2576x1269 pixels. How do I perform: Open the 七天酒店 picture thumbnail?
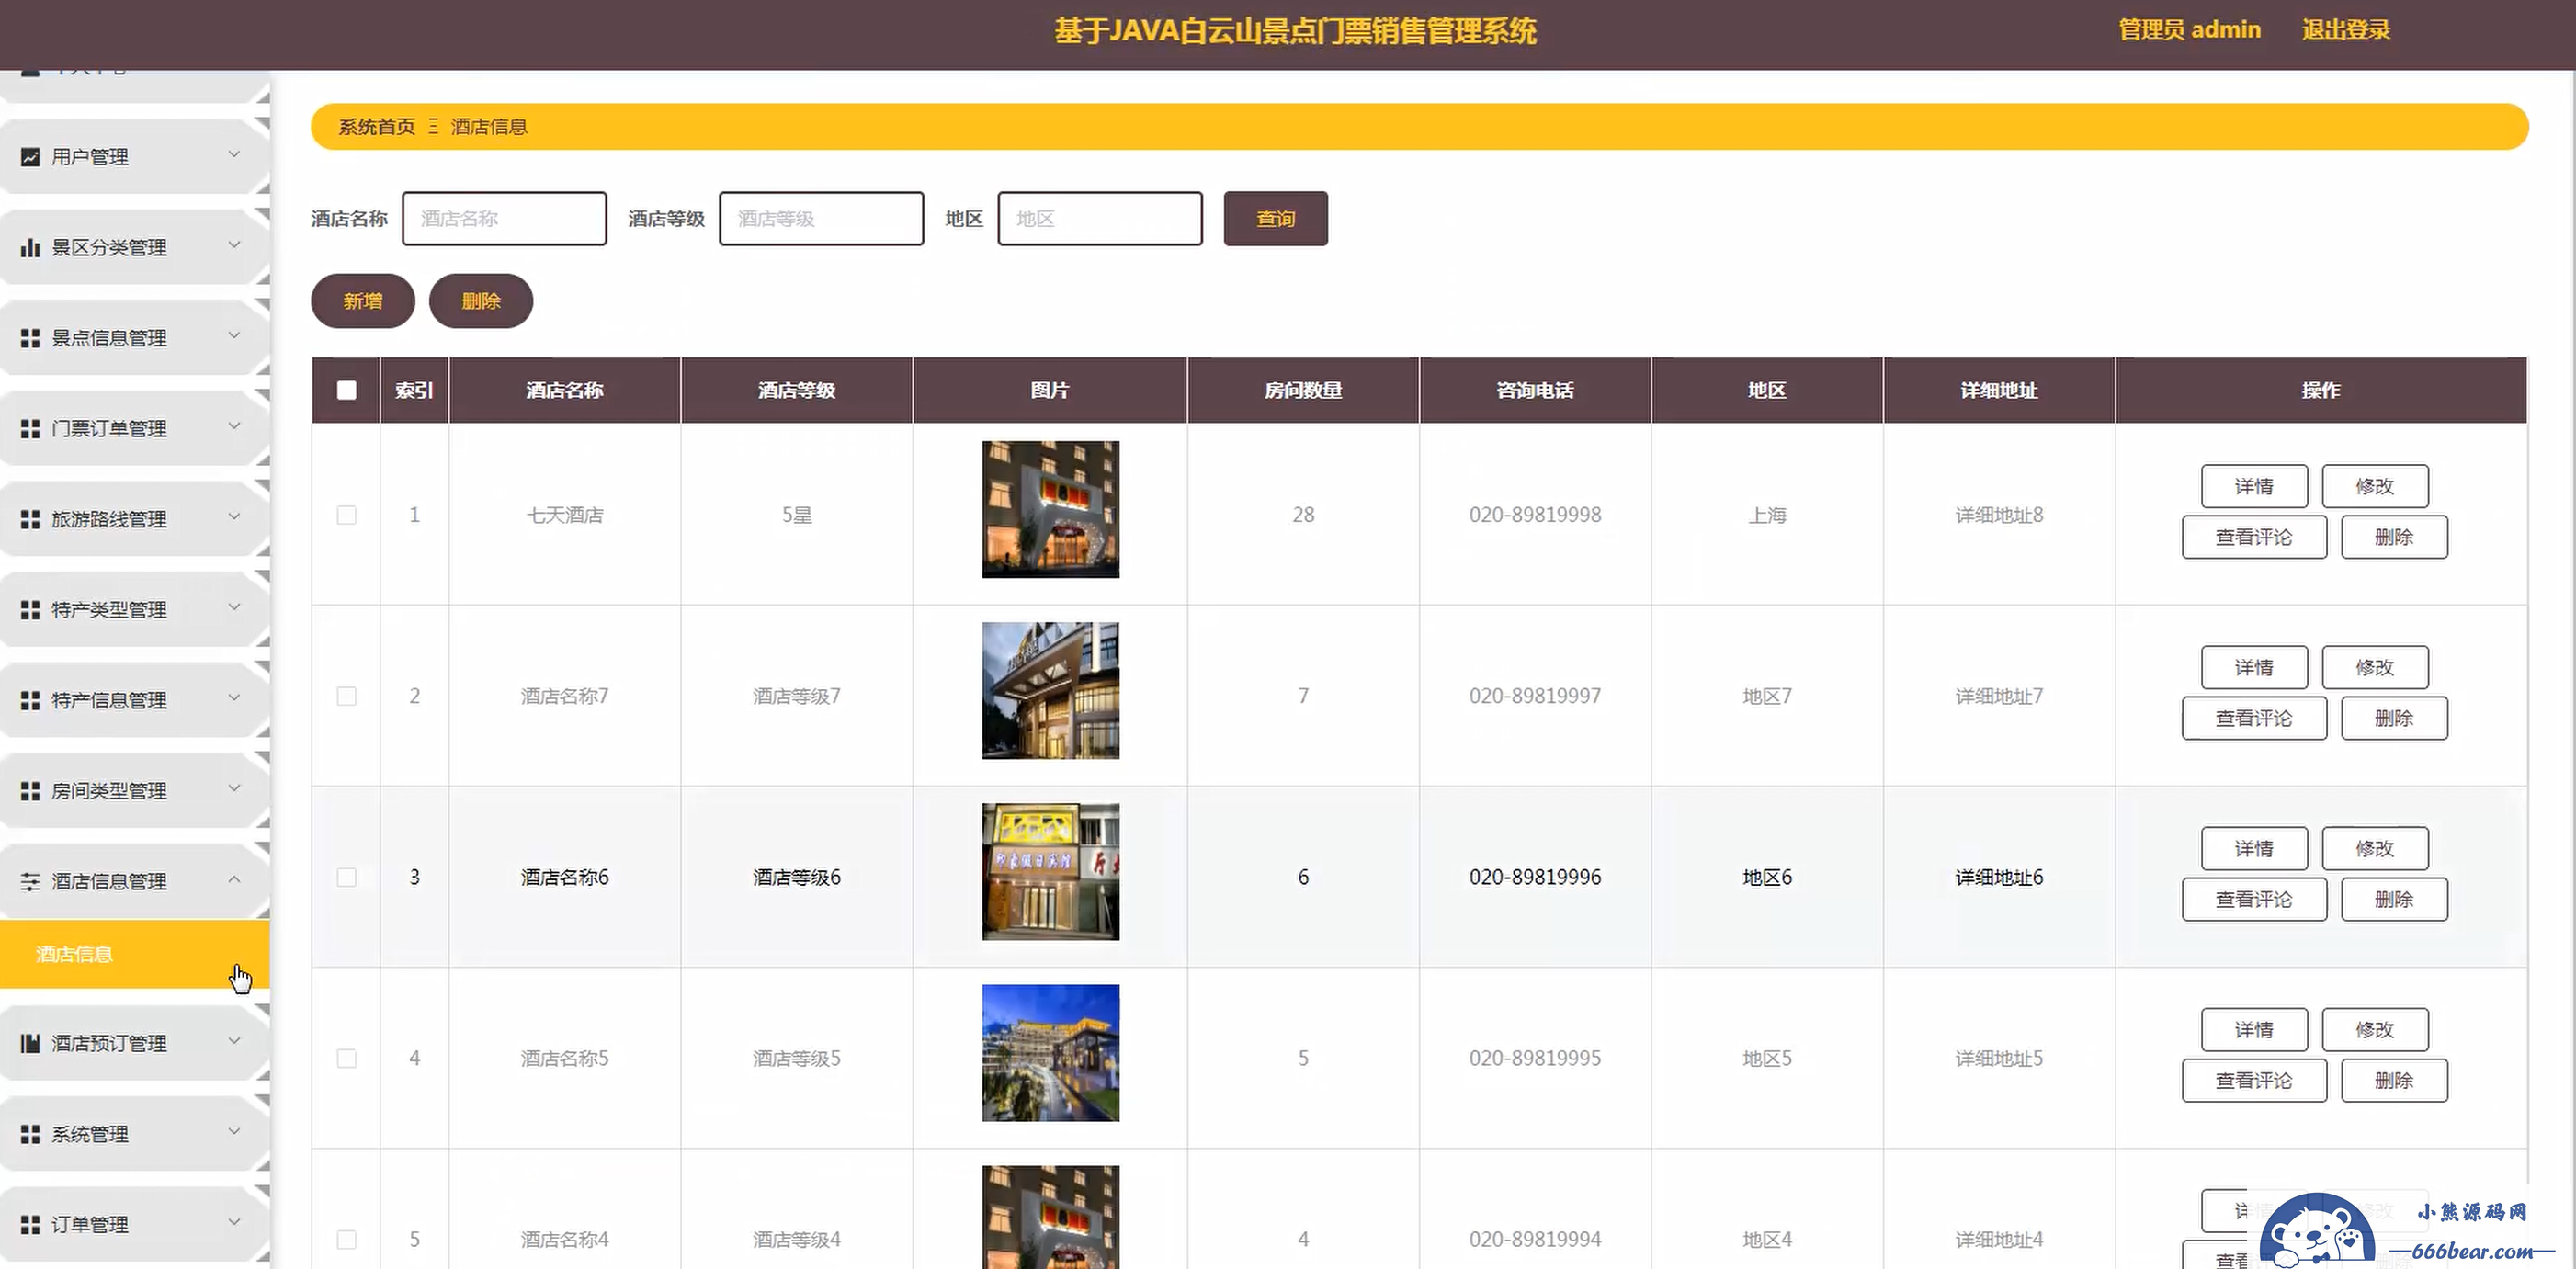pyautogui.click(x=1050, y=509)
